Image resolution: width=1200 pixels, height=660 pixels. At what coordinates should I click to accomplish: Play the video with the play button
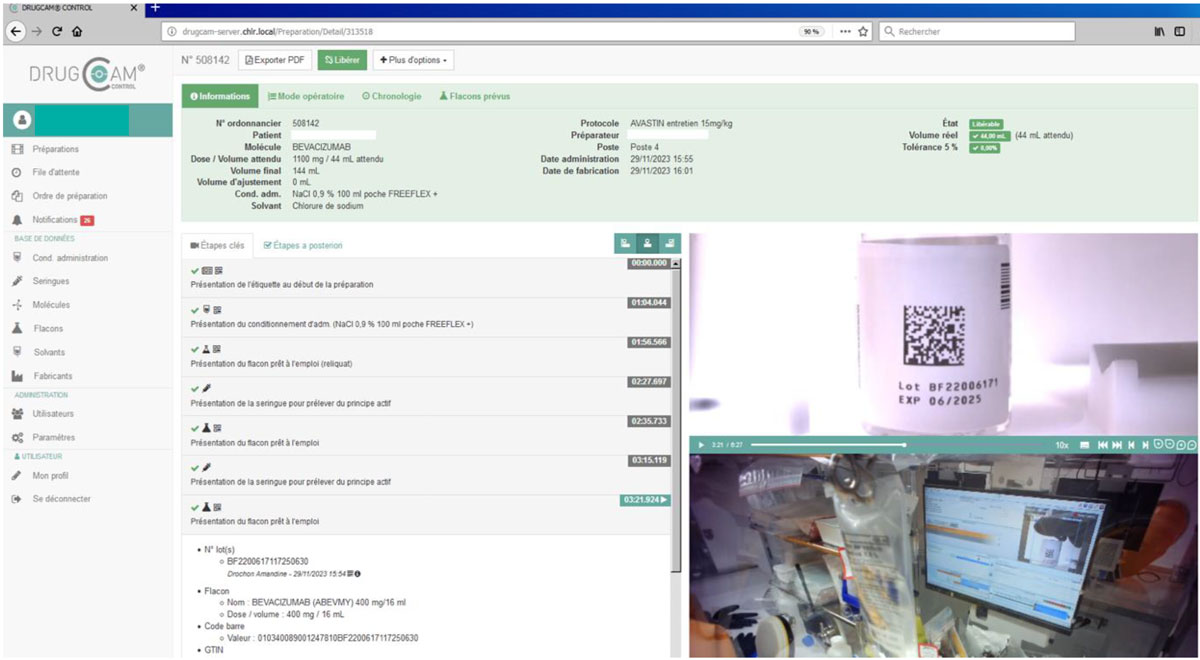701,445
